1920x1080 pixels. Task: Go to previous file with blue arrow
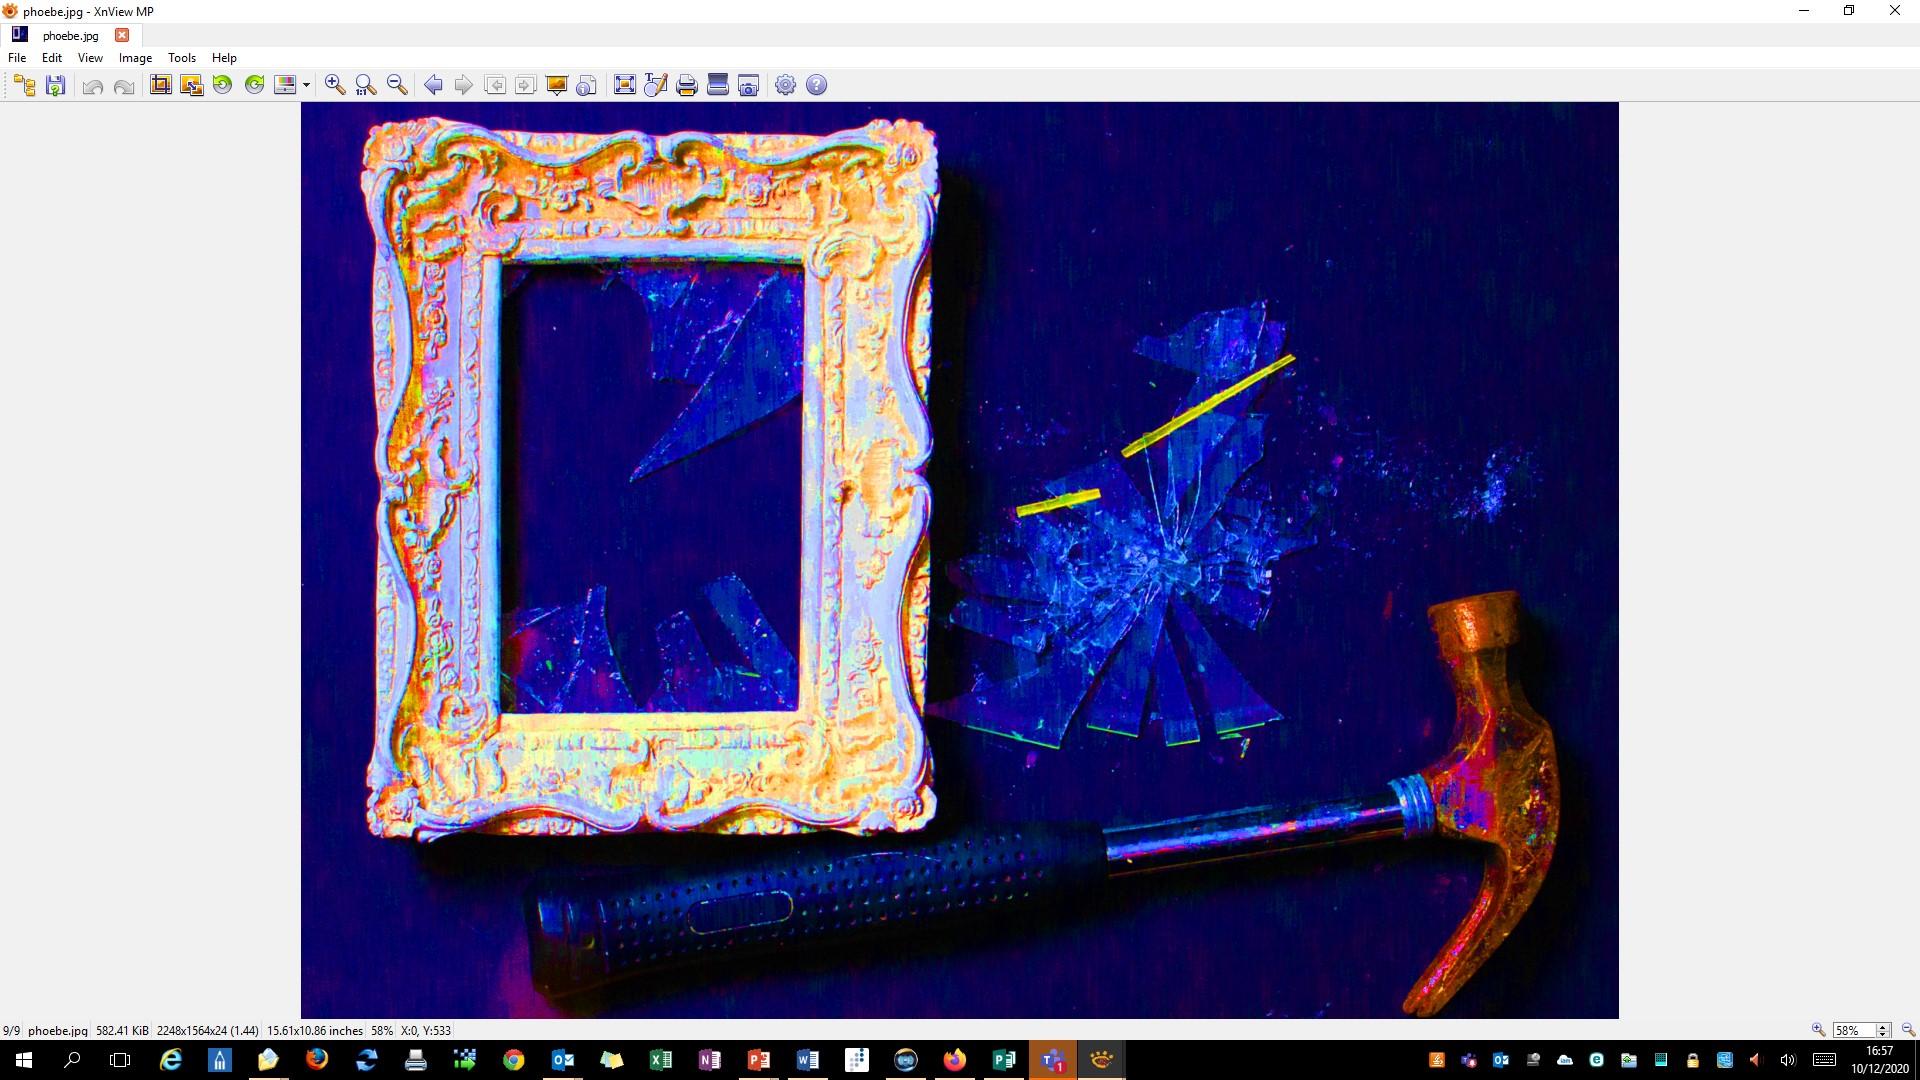[x=433, y=85]
